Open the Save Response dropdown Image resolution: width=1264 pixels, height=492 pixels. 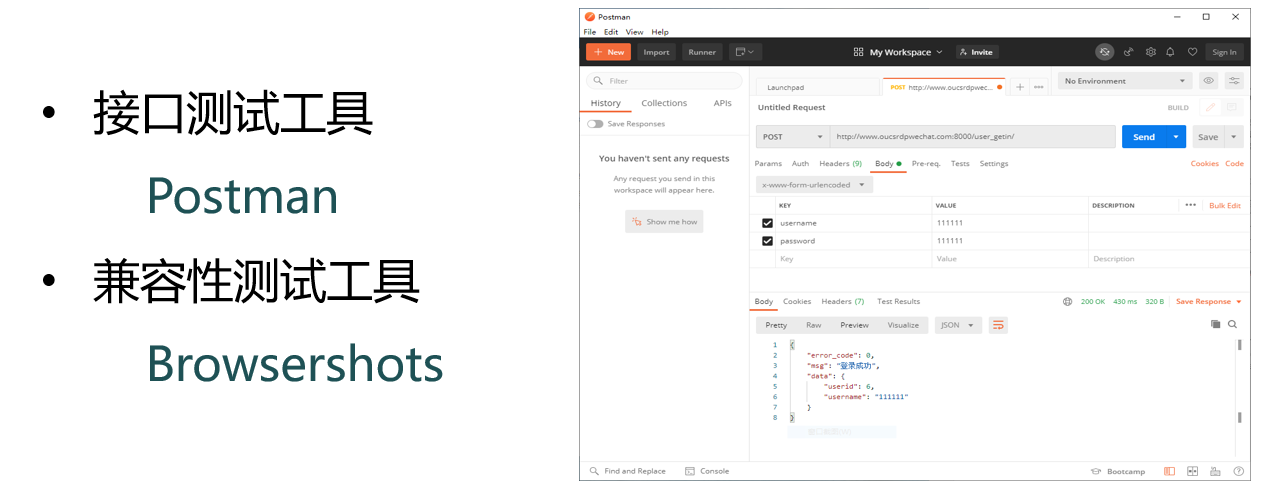[1209, 301]
